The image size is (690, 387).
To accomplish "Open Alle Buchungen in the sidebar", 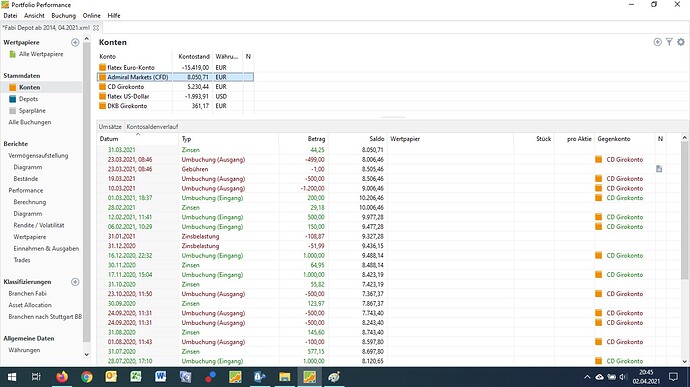I will click(30, 122).
